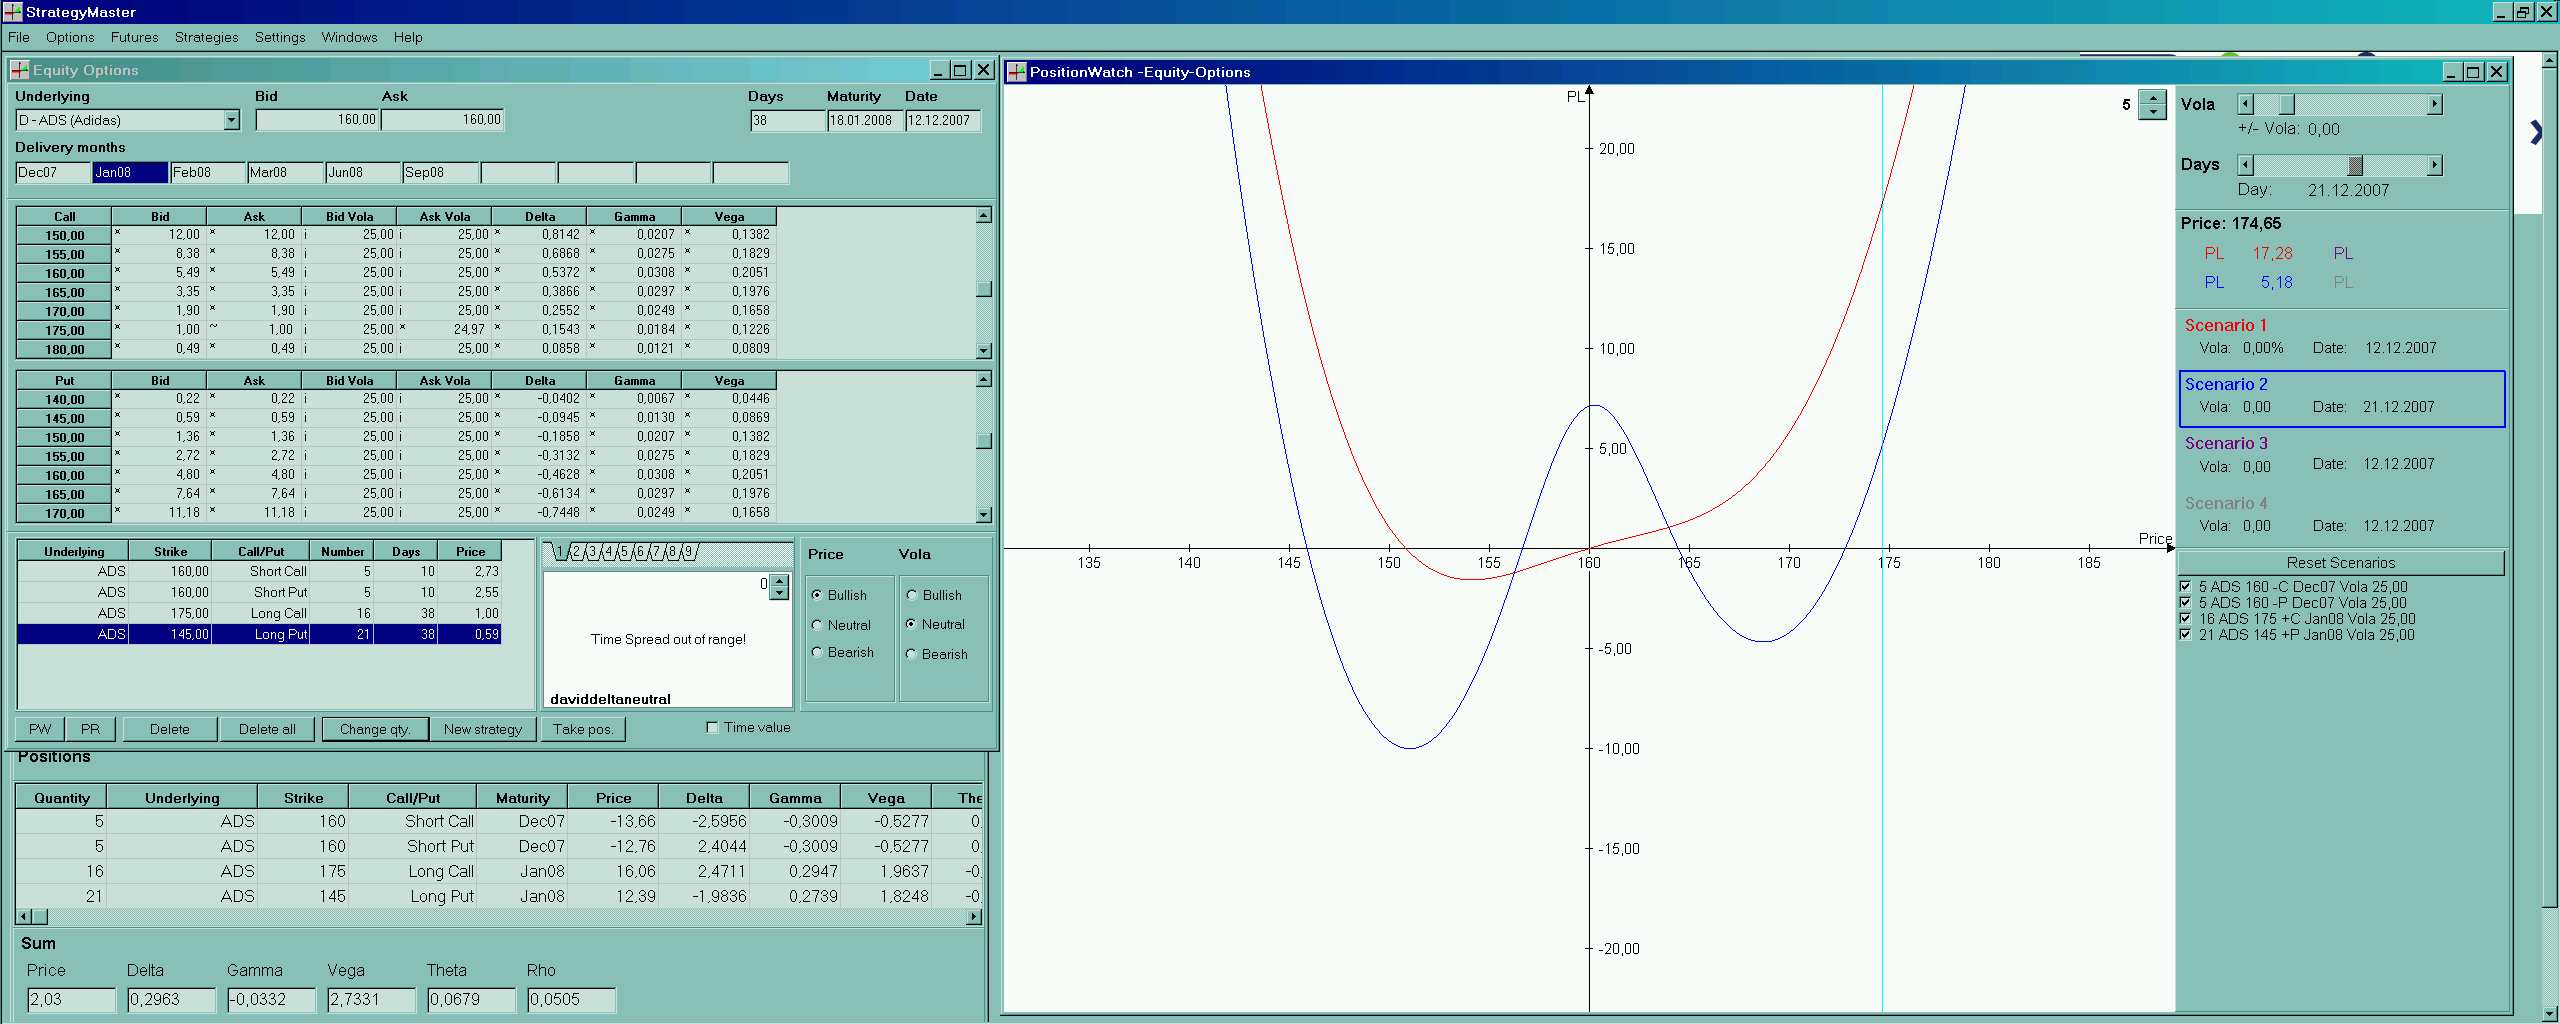Image resolution: width=2560 pixels, height=1024 pixels.
Task: Click the blue chevron at right edge
Action: point(2536,132)
